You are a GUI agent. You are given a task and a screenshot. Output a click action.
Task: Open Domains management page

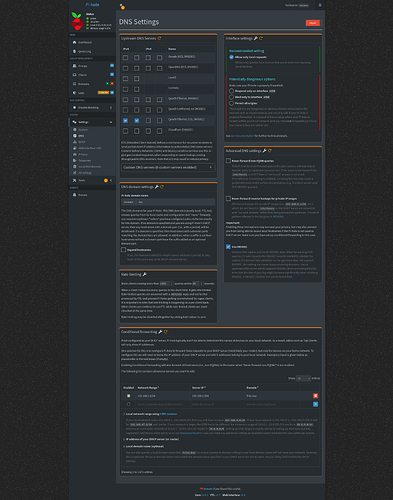click(92, 84)
